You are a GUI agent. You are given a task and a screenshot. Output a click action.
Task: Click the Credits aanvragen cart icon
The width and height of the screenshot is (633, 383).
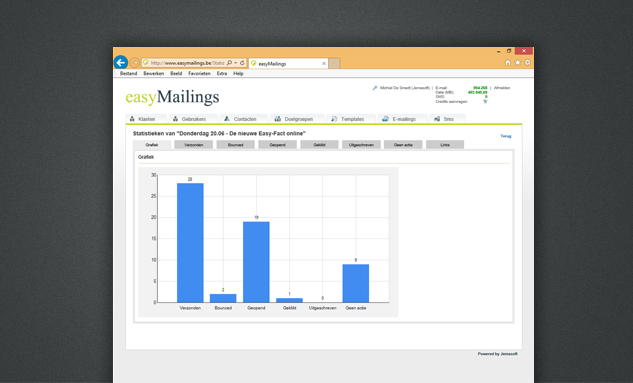485,102
